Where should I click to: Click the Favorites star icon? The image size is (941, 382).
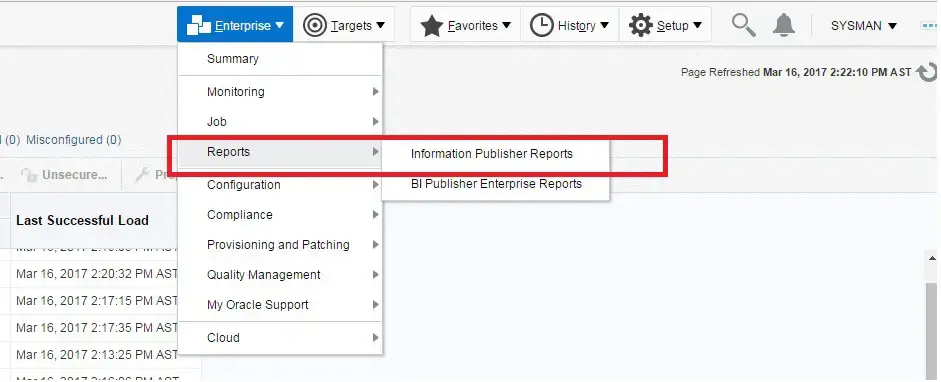point(431,26)
